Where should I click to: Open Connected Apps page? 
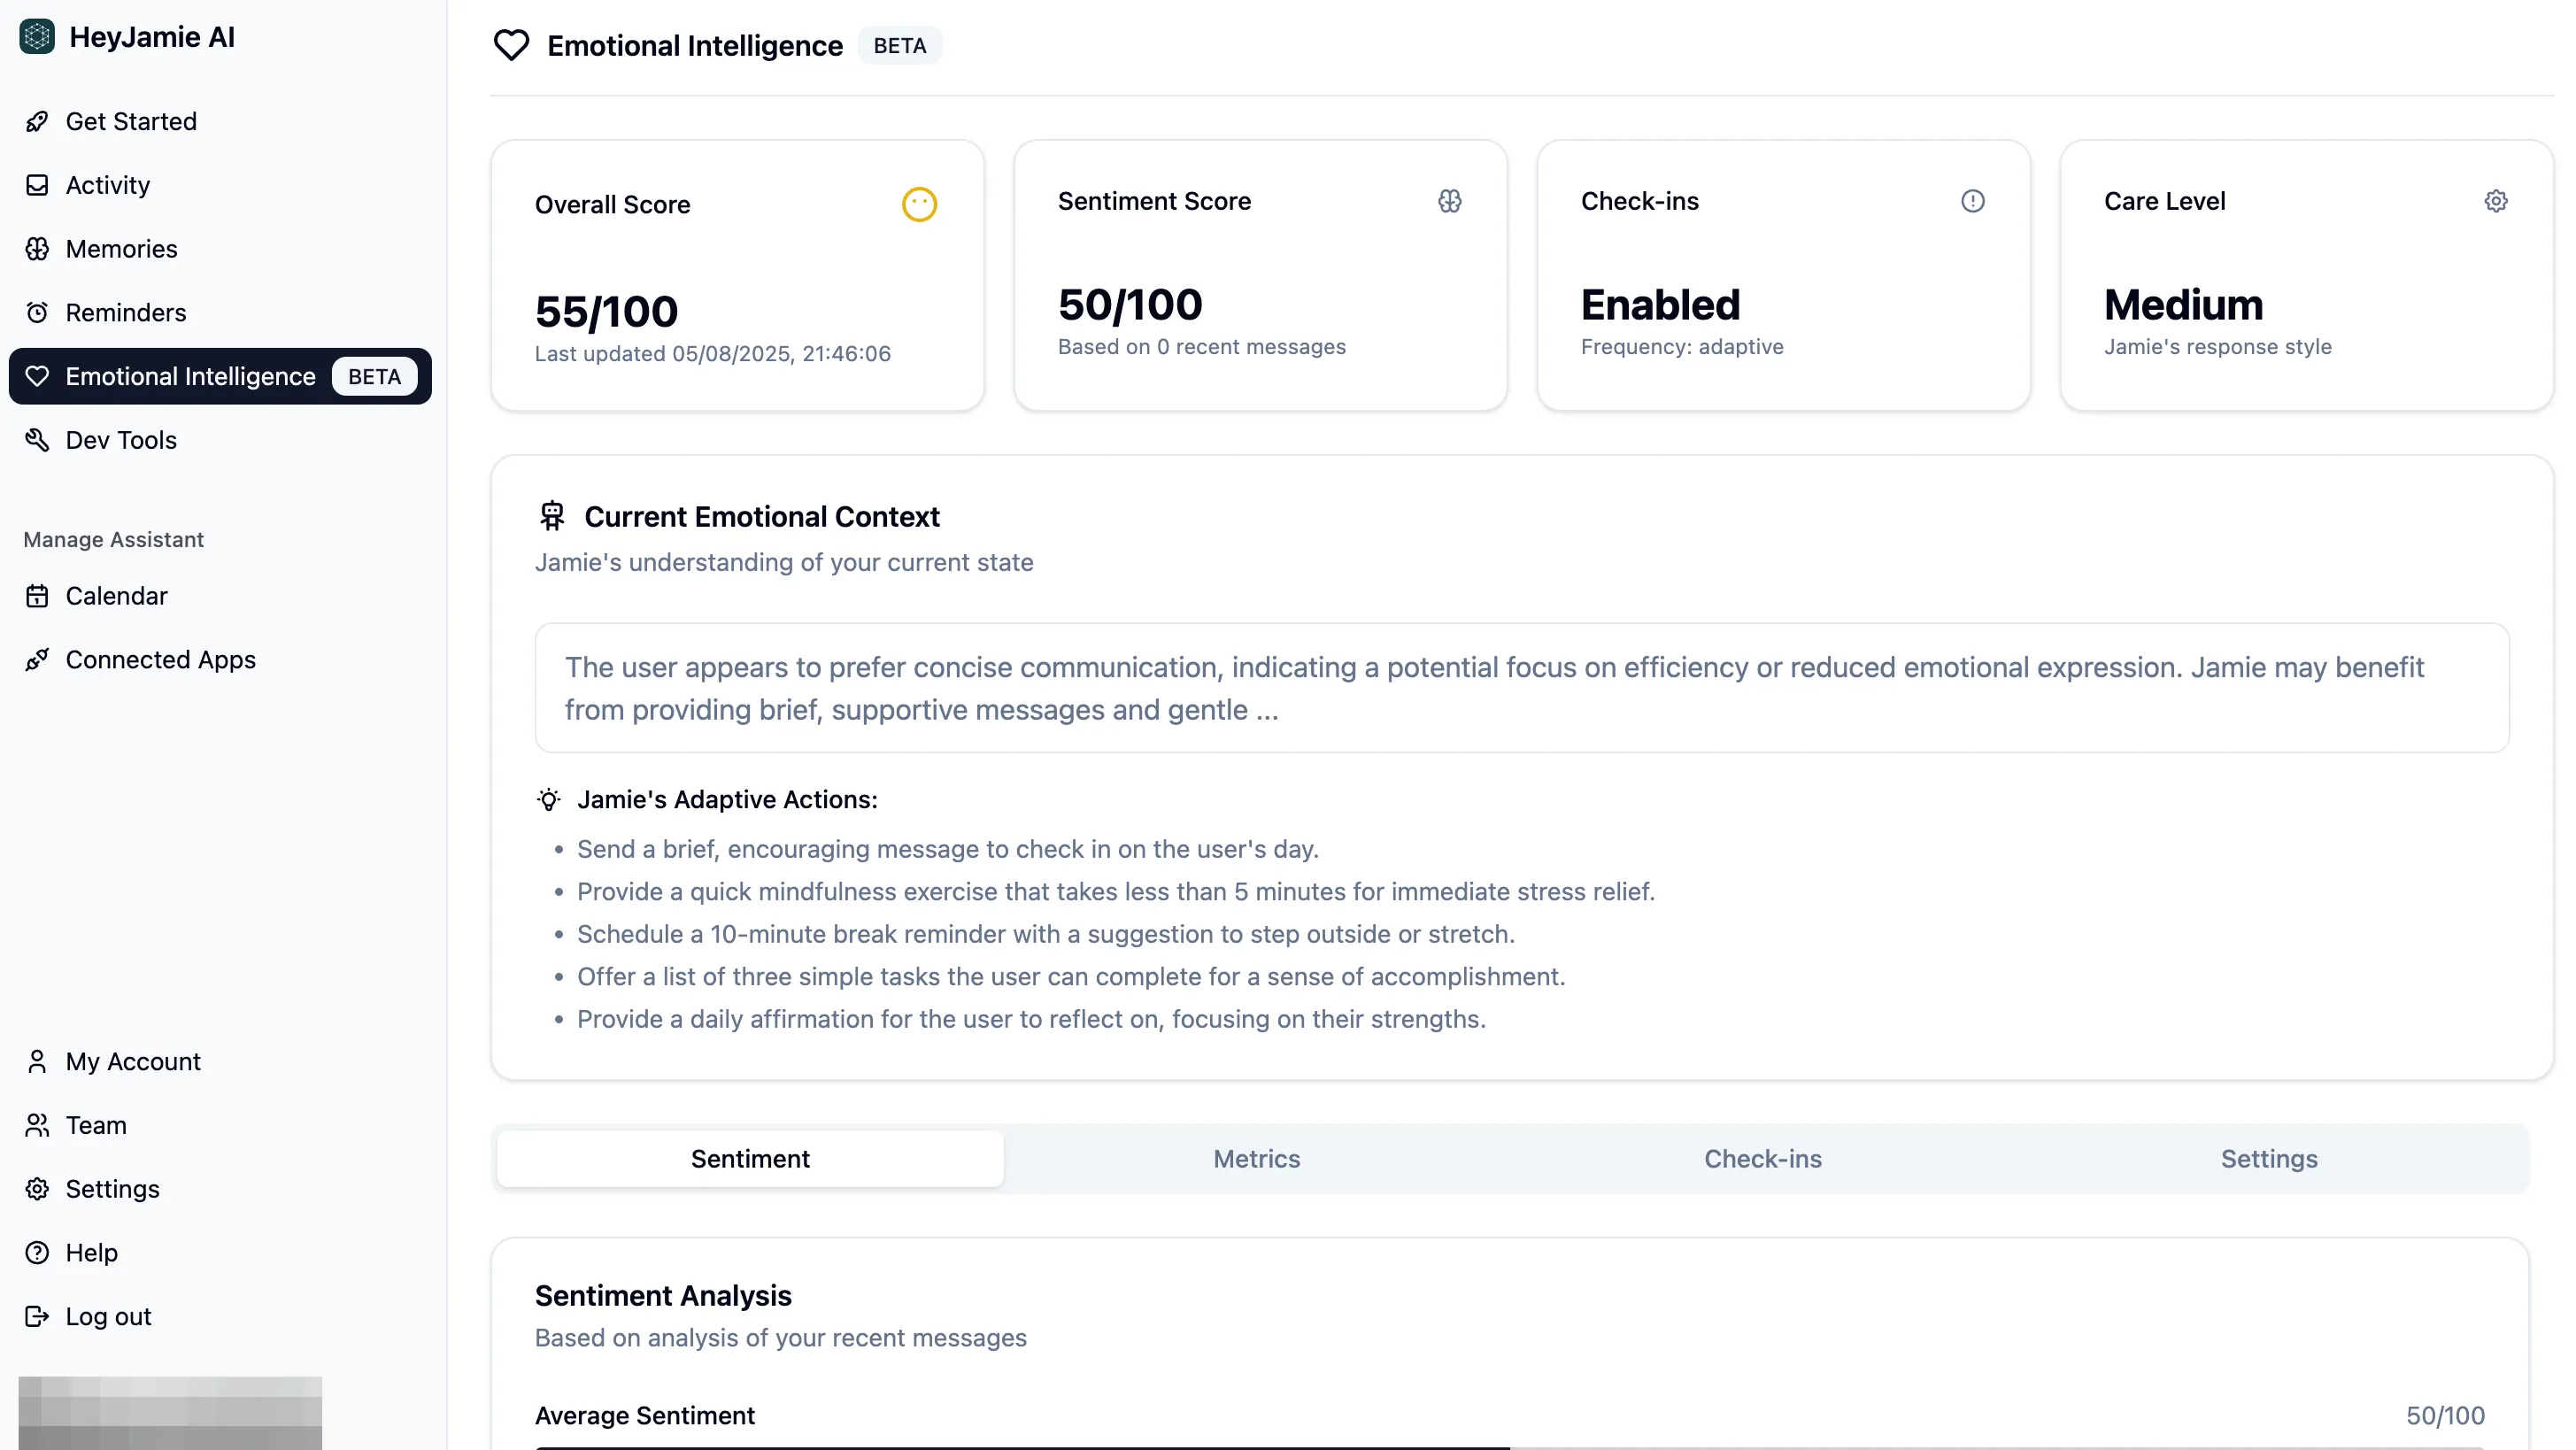160,660
